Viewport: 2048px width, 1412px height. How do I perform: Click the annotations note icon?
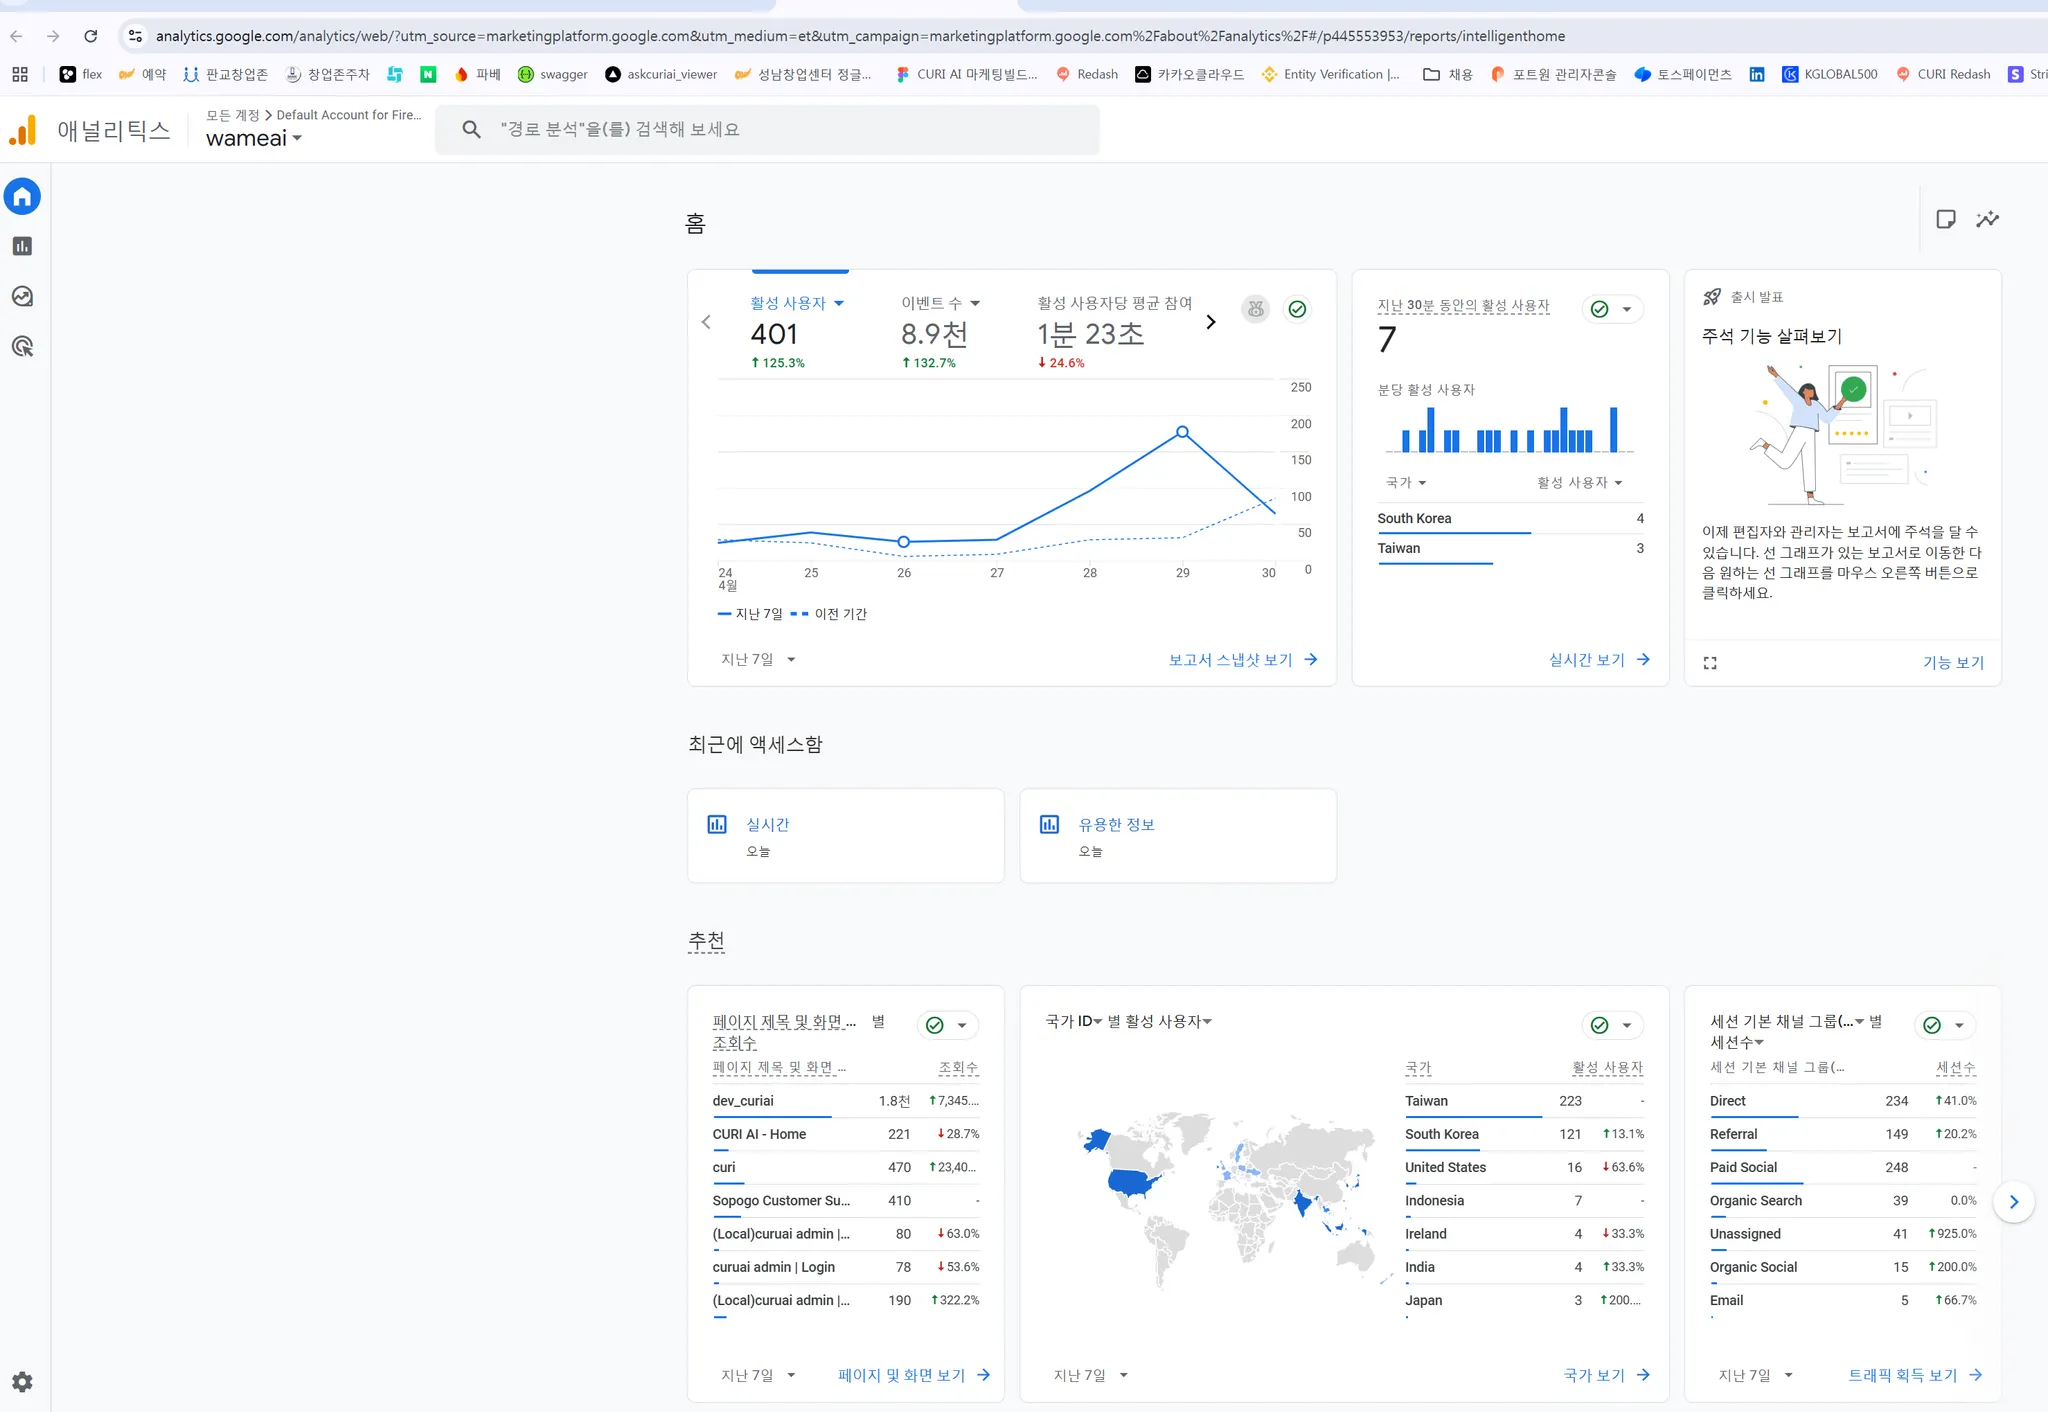tap(1945, 219)
